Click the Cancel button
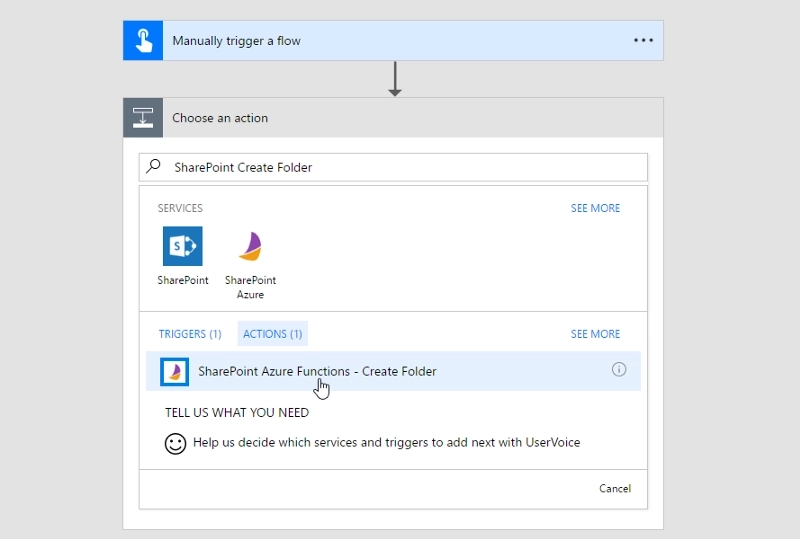This screenshot has height=539, width=800. pyautogui.click(x=615, y=488)
